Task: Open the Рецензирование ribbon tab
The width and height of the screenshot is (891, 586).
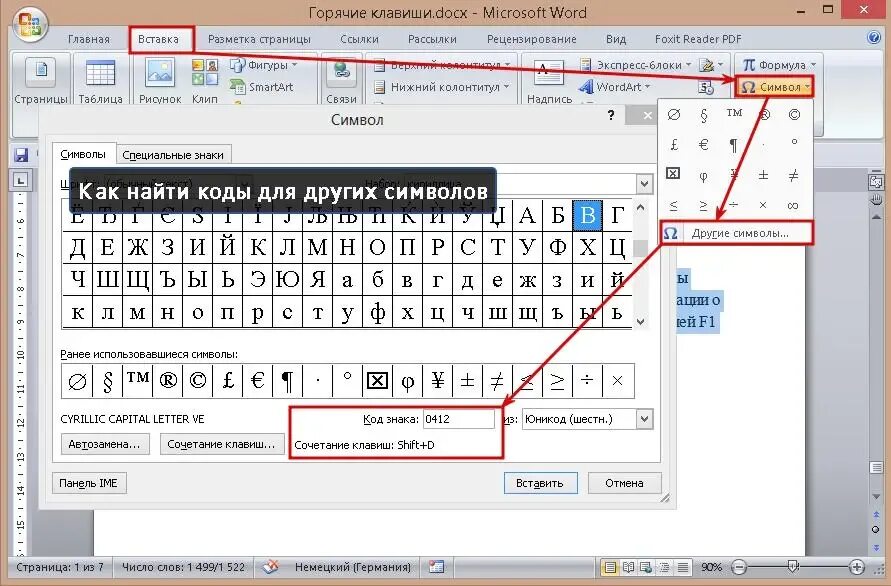Action: coord(531,39)
